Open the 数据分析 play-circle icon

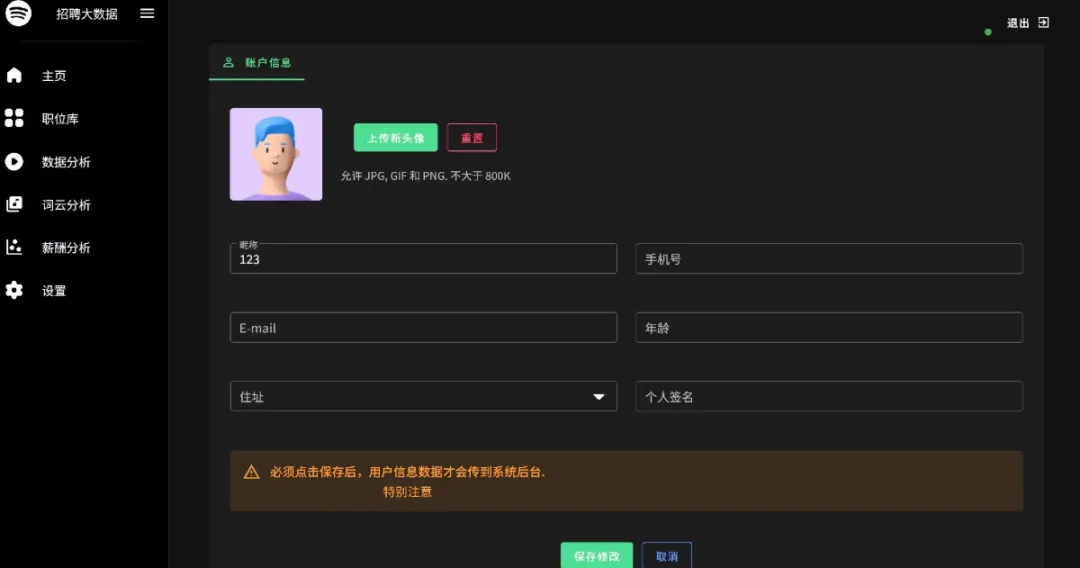[14, 161]
